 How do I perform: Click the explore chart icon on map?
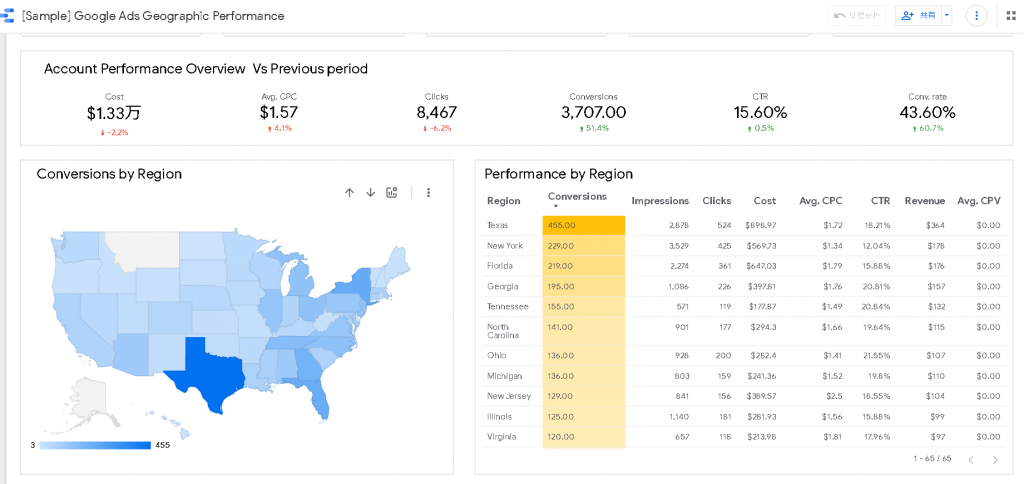[x=392, y=192]
